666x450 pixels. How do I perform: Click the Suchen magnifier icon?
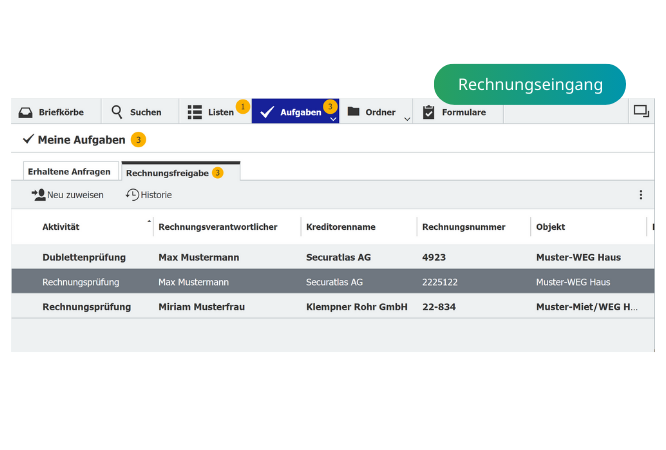click(117, 112)
